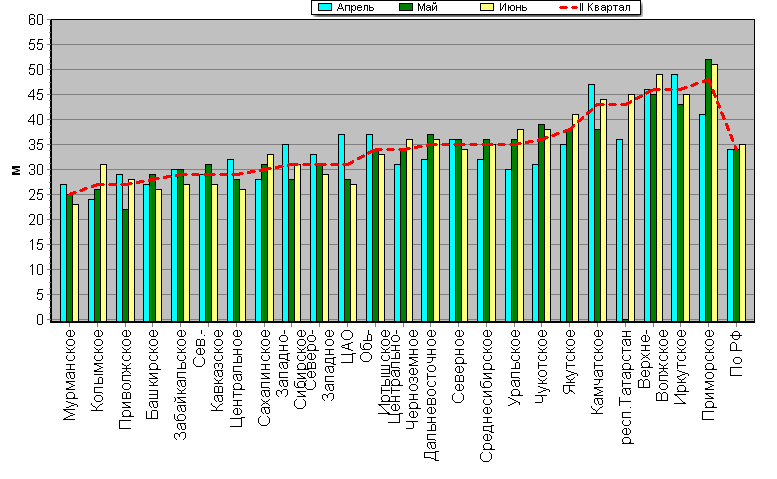
Task: Select the II Квартал legend label
Action: (605, 7)
